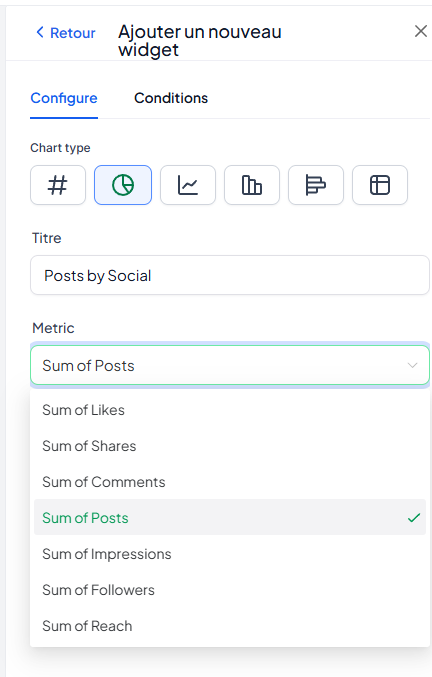Choose Sum of Shares option

230,446
